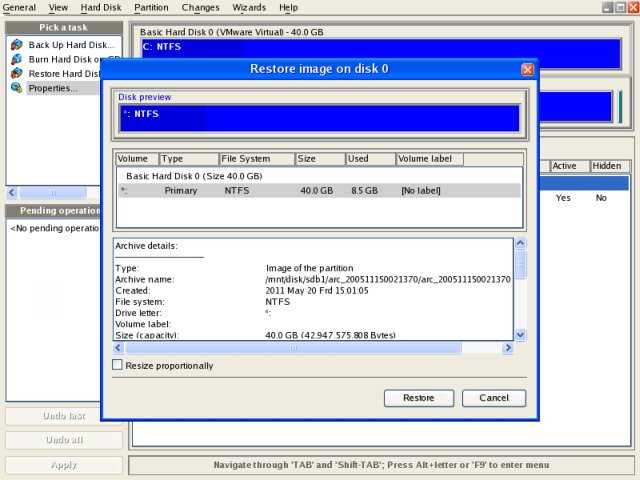Screen dimensions: 640x480
Task: Click the left scroll arrow in task panel
Action: point(12,192)
